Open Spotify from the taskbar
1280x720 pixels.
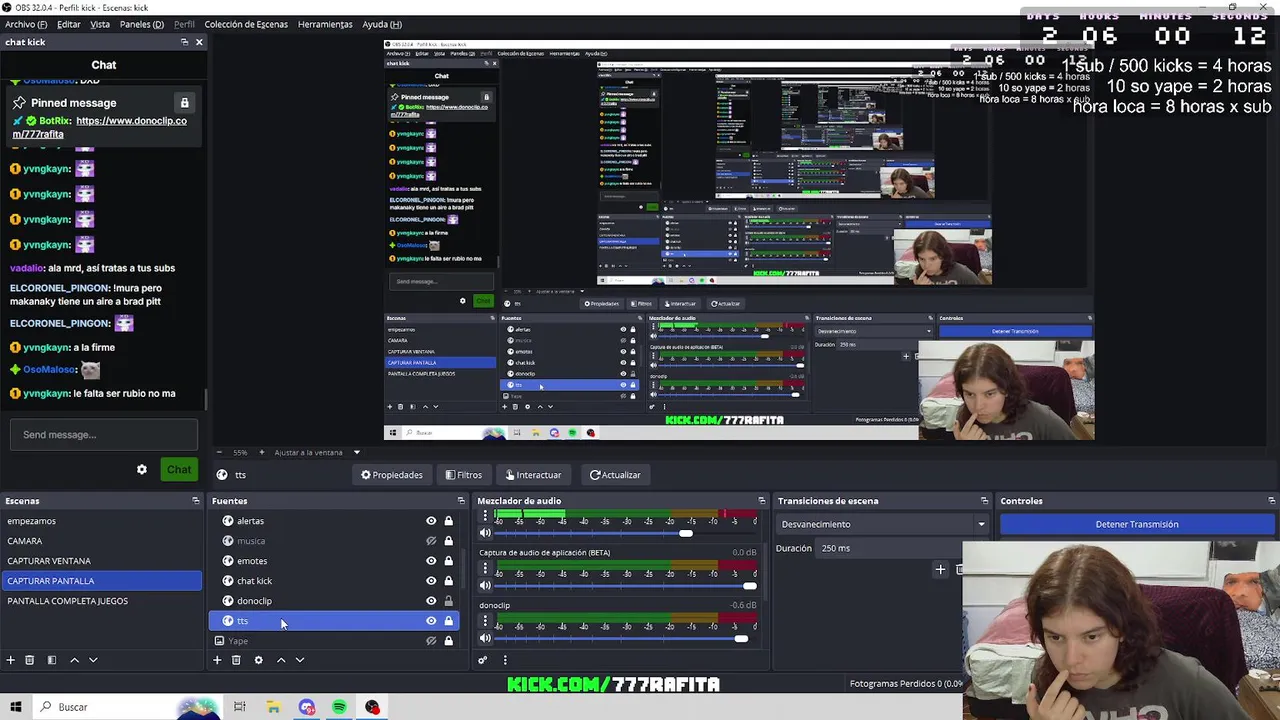[x=339, y=707]
